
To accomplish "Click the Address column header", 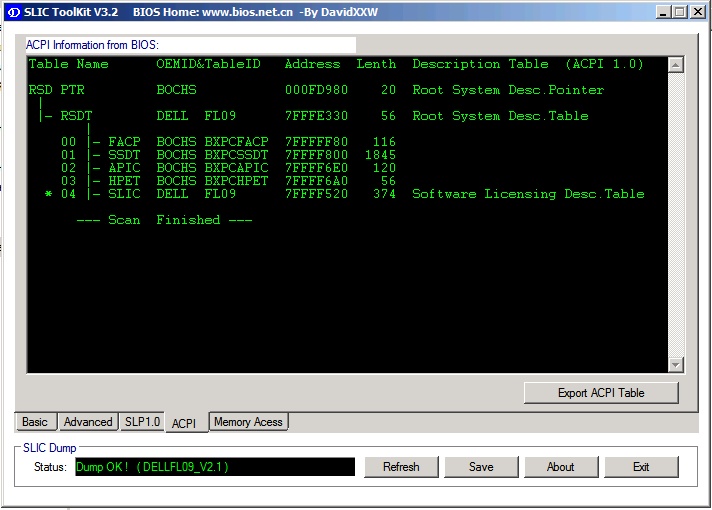I will [x=312, y=64].
